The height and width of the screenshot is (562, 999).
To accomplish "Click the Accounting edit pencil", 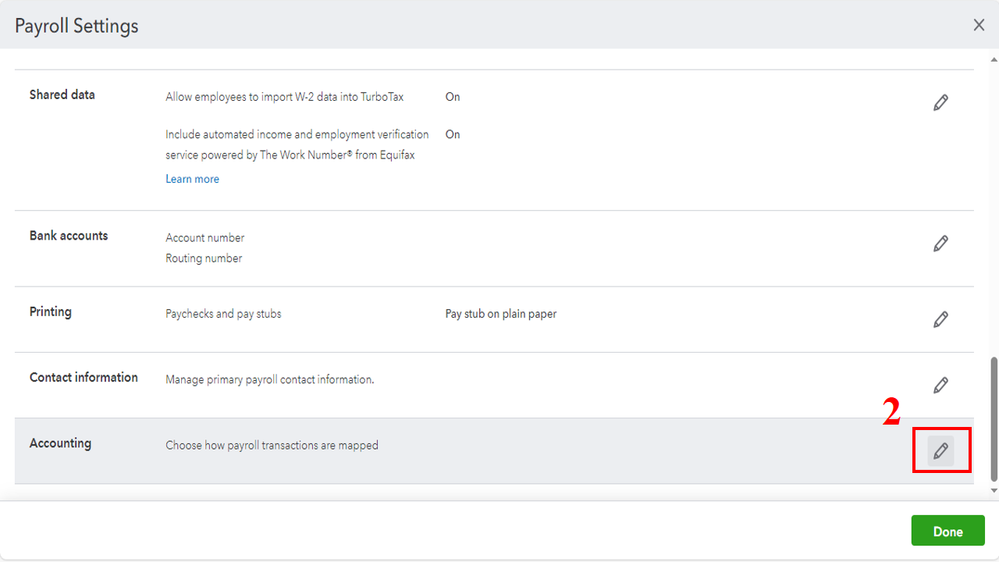I will point(940,451).
